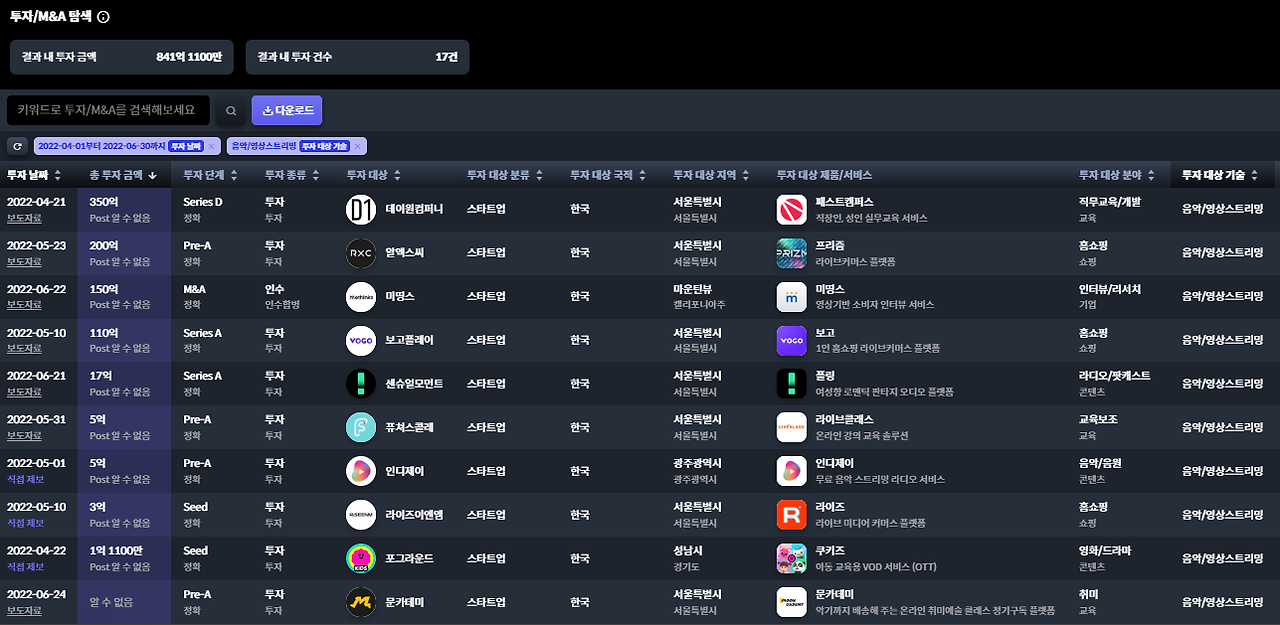Click the 플링 product logo
Image resolution: width=1280 pixels, height=625 pixels.
[x=791, y=383]
